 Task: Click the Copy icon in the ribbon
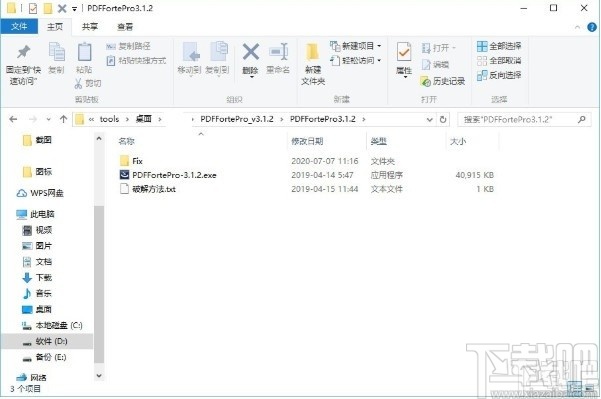click(56, 52)
